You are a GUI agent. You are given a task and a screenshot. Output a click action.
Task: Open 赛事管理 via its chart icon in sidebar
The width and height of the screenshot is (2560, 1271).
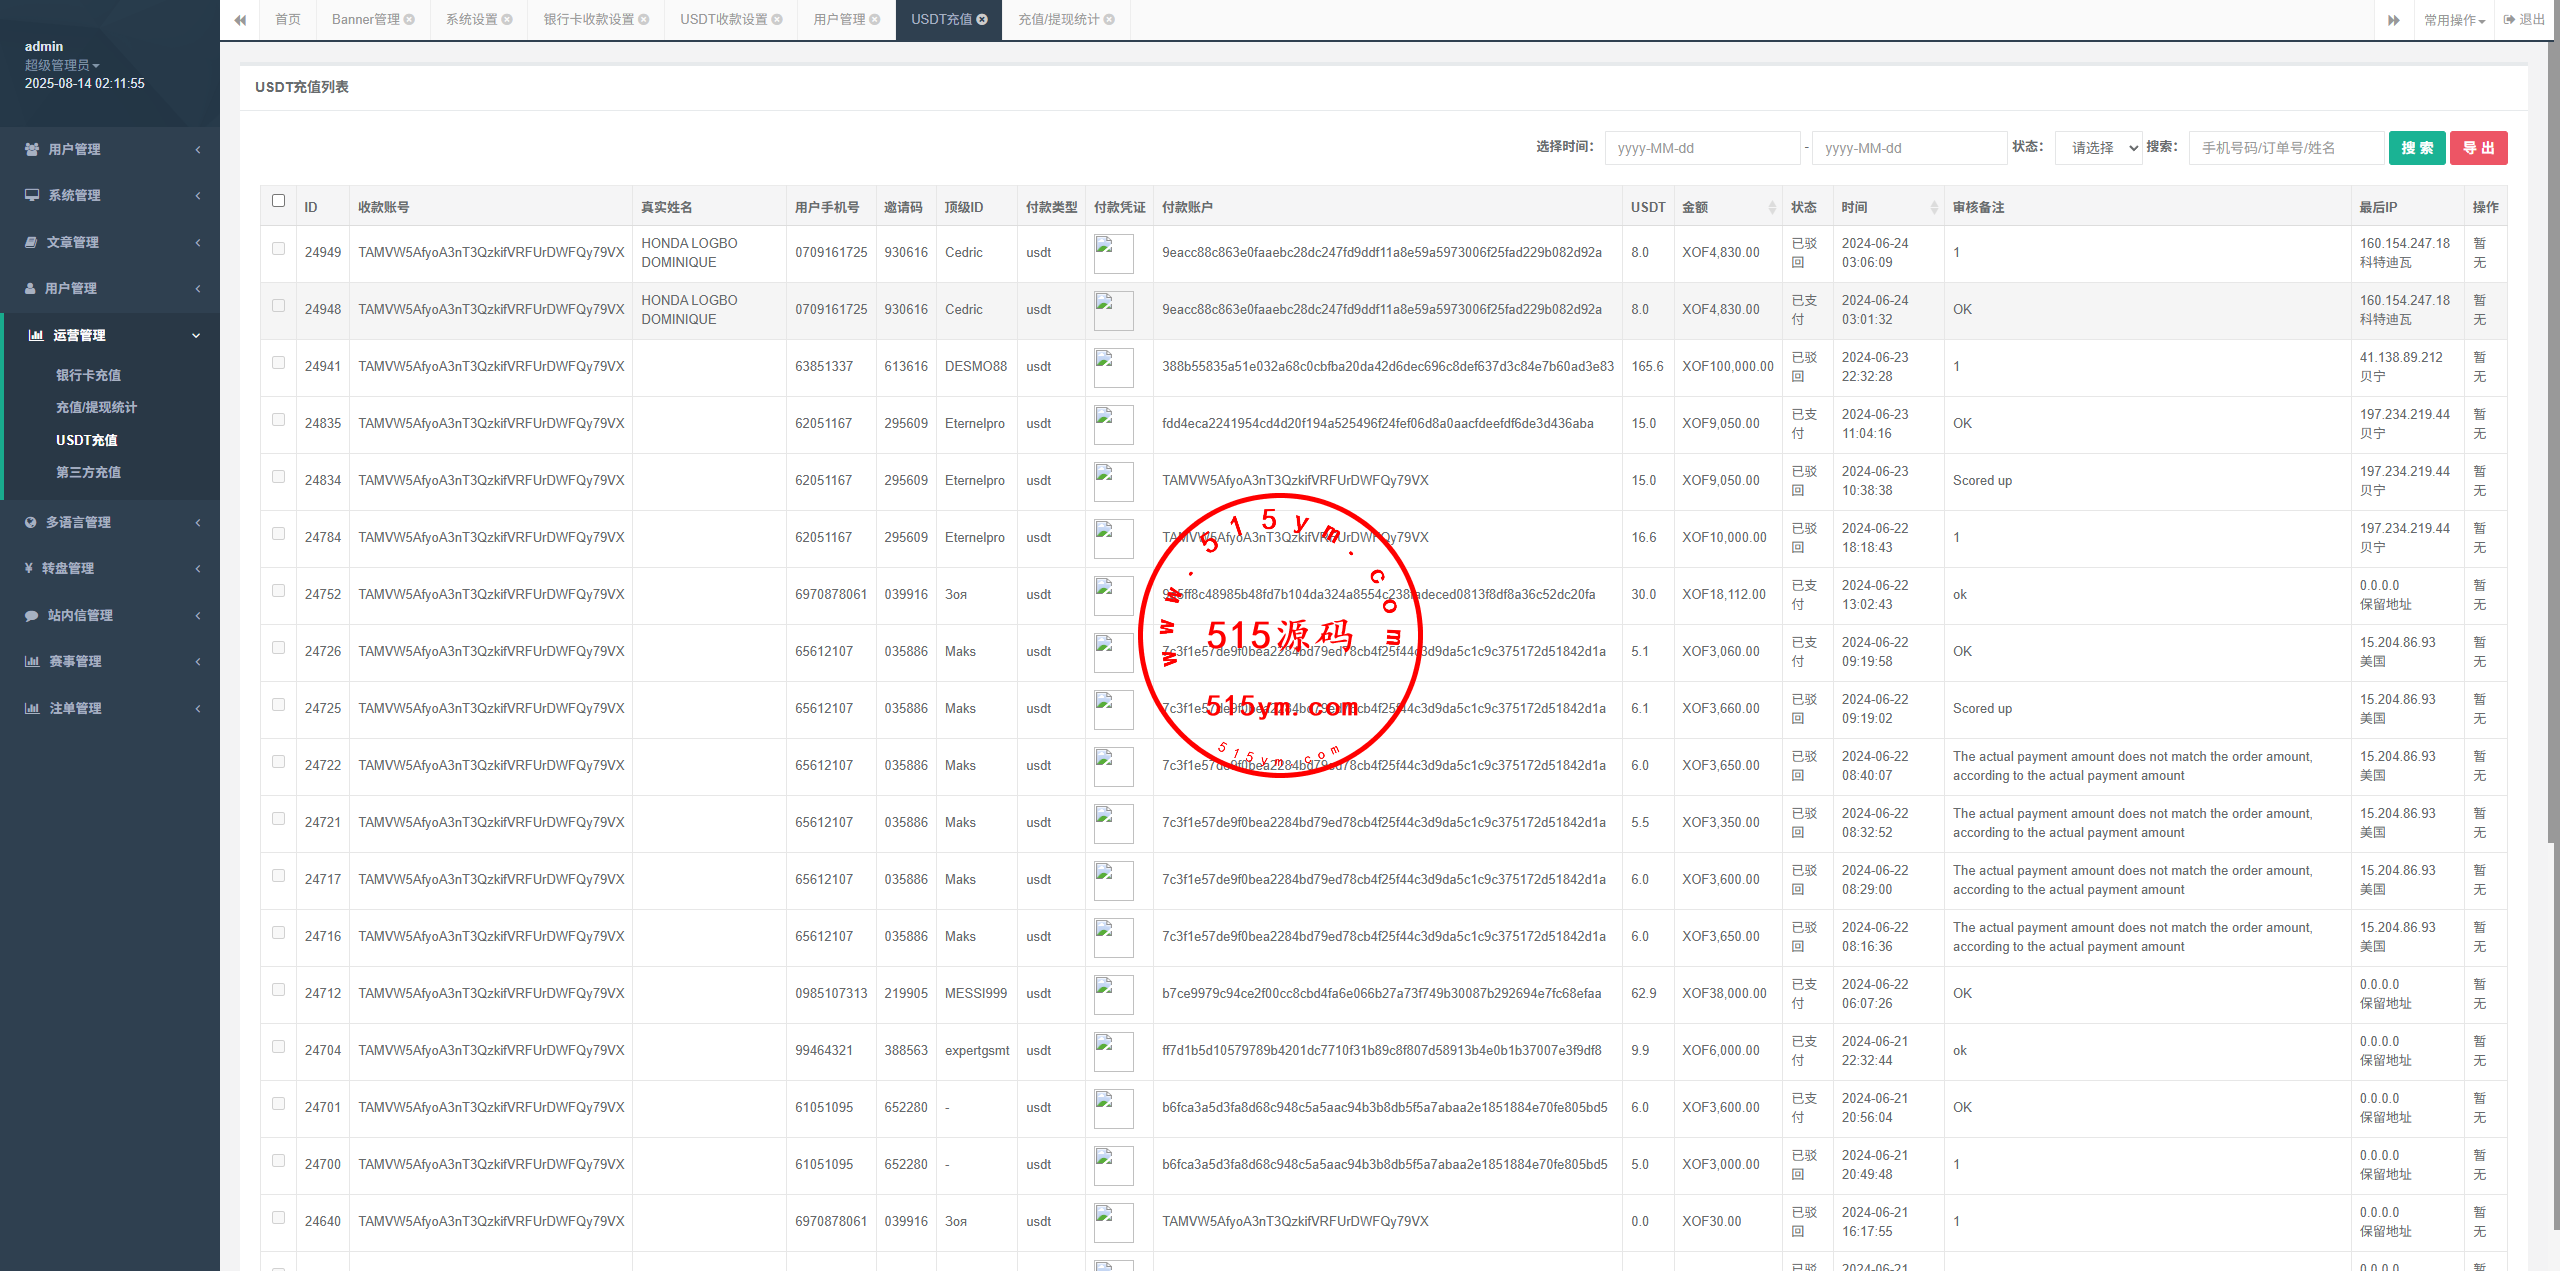[32, 662]
